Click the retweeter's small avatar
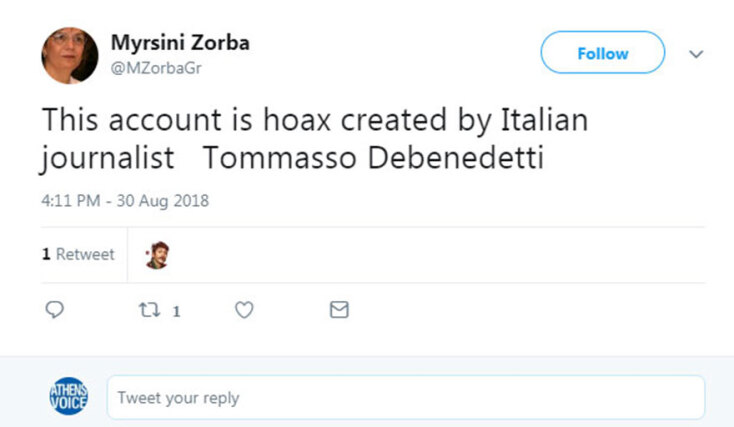 pos(157,255)
